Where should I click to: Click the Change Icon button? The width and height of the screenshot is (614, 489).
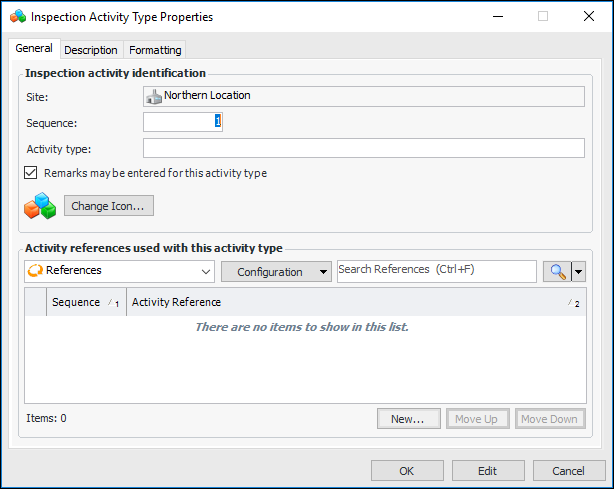[108, 206]
